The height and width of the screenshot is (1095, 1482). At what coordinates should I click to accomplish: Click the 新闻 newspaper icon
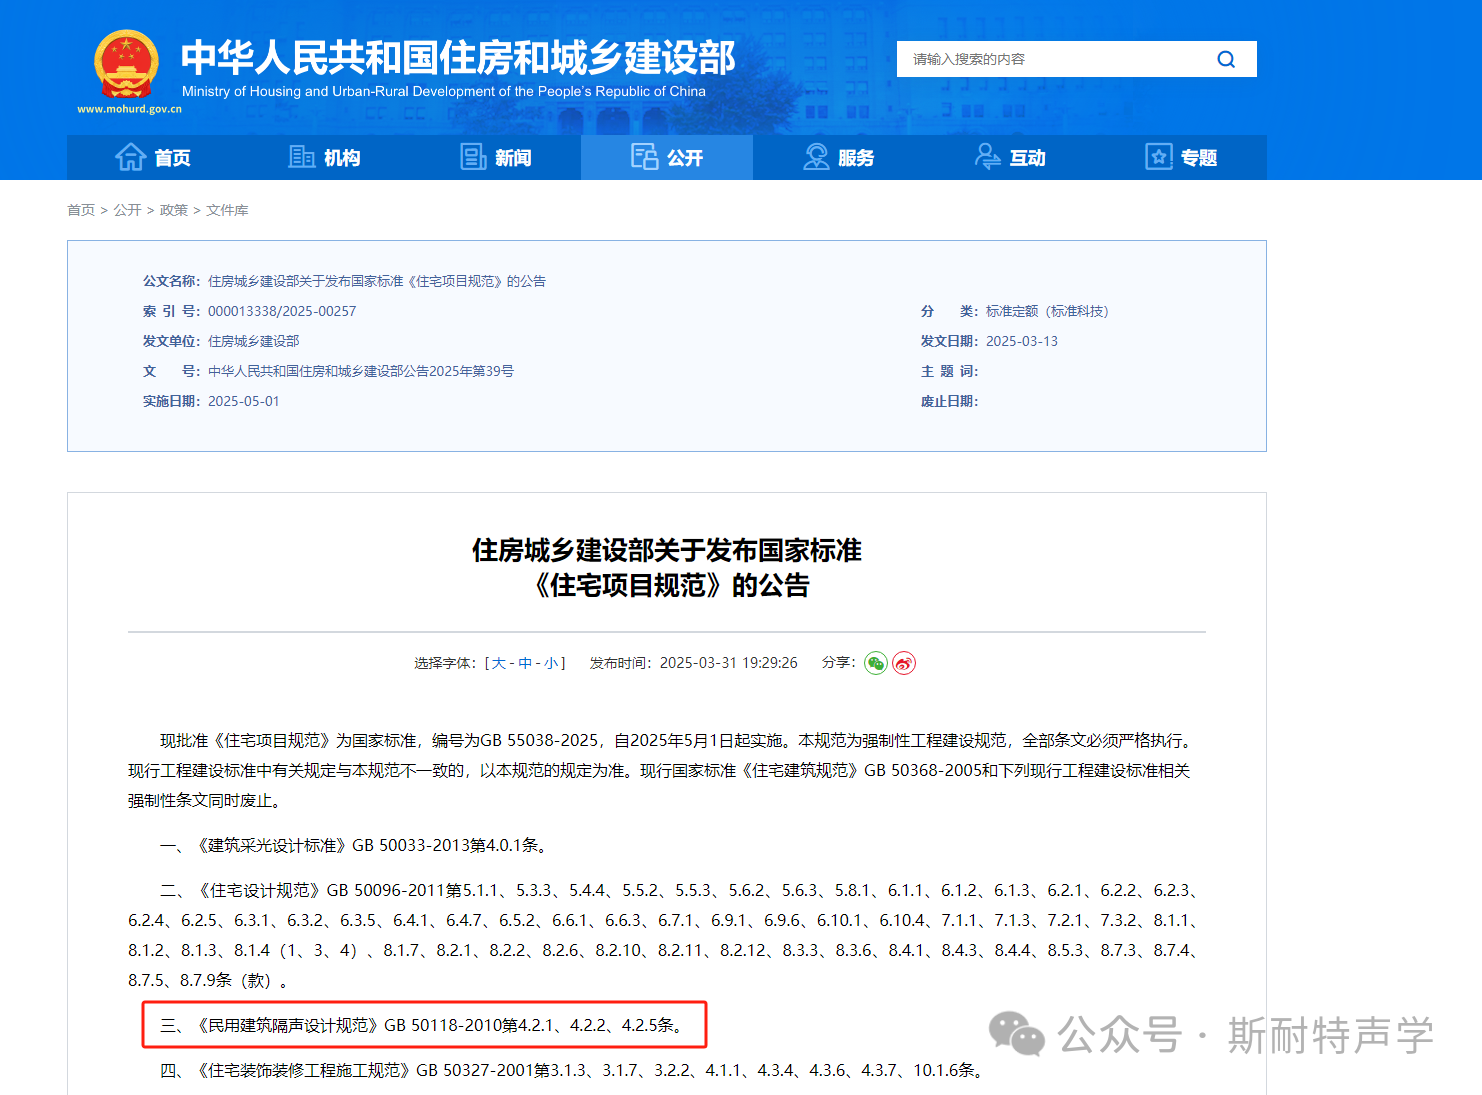tap(473, 157)
